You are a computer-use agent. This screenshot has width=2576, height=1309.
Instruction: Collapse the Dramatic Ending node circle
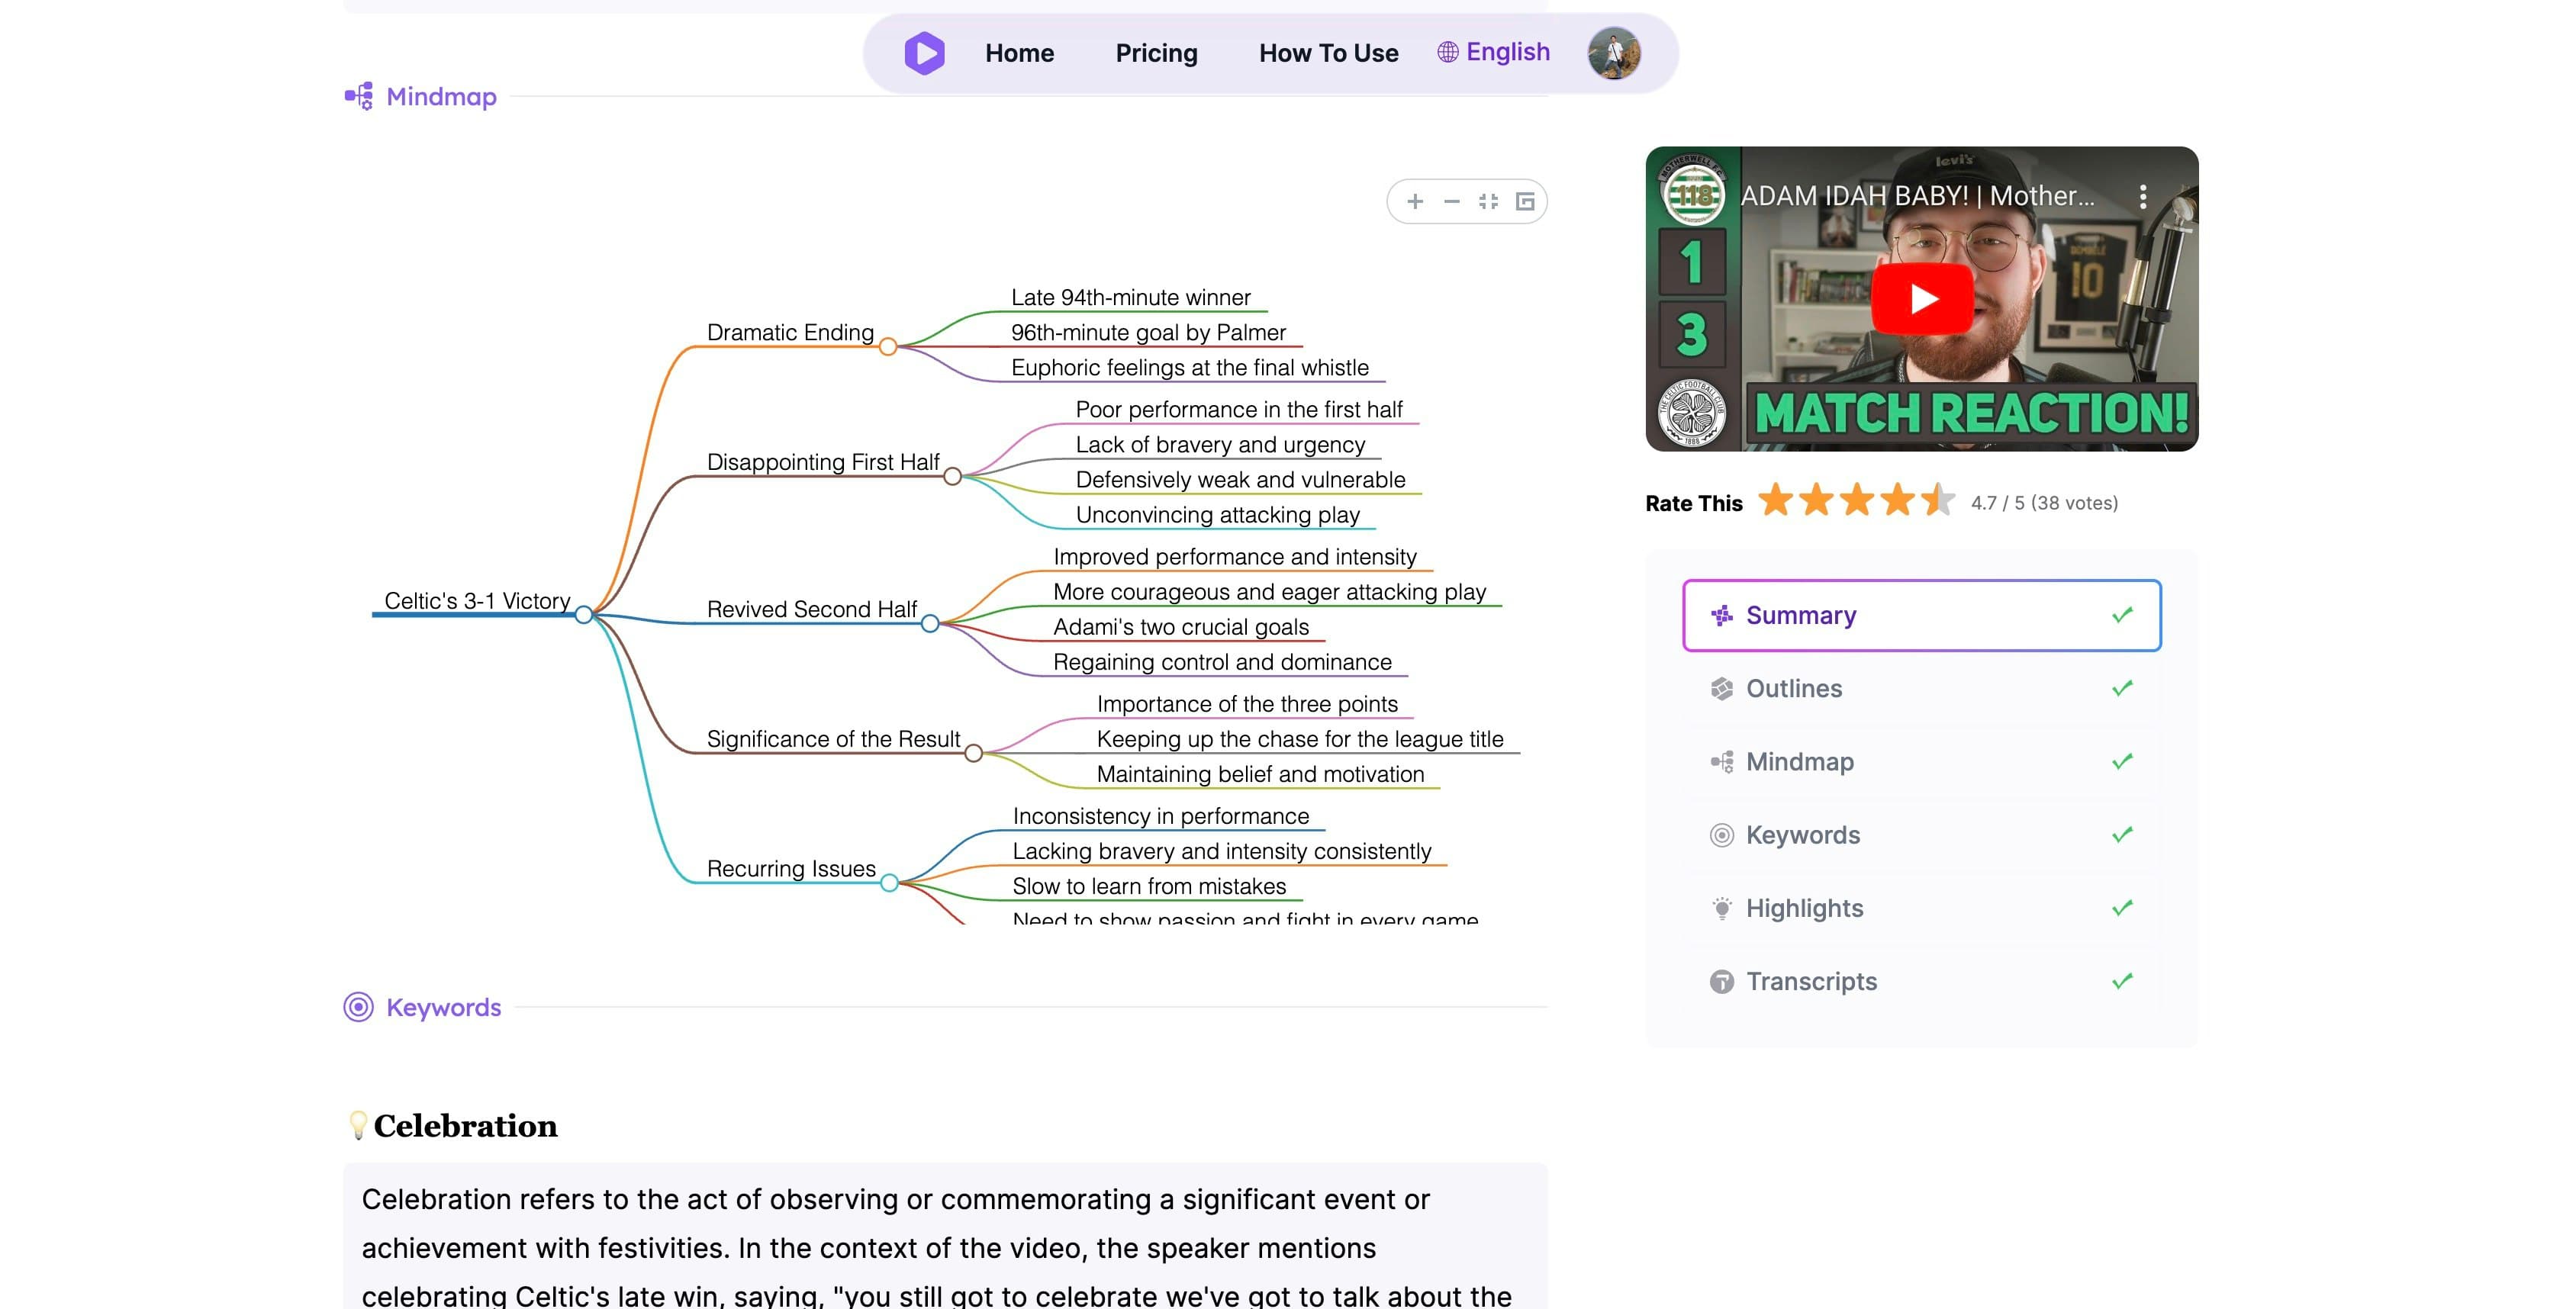click(888, 347)
